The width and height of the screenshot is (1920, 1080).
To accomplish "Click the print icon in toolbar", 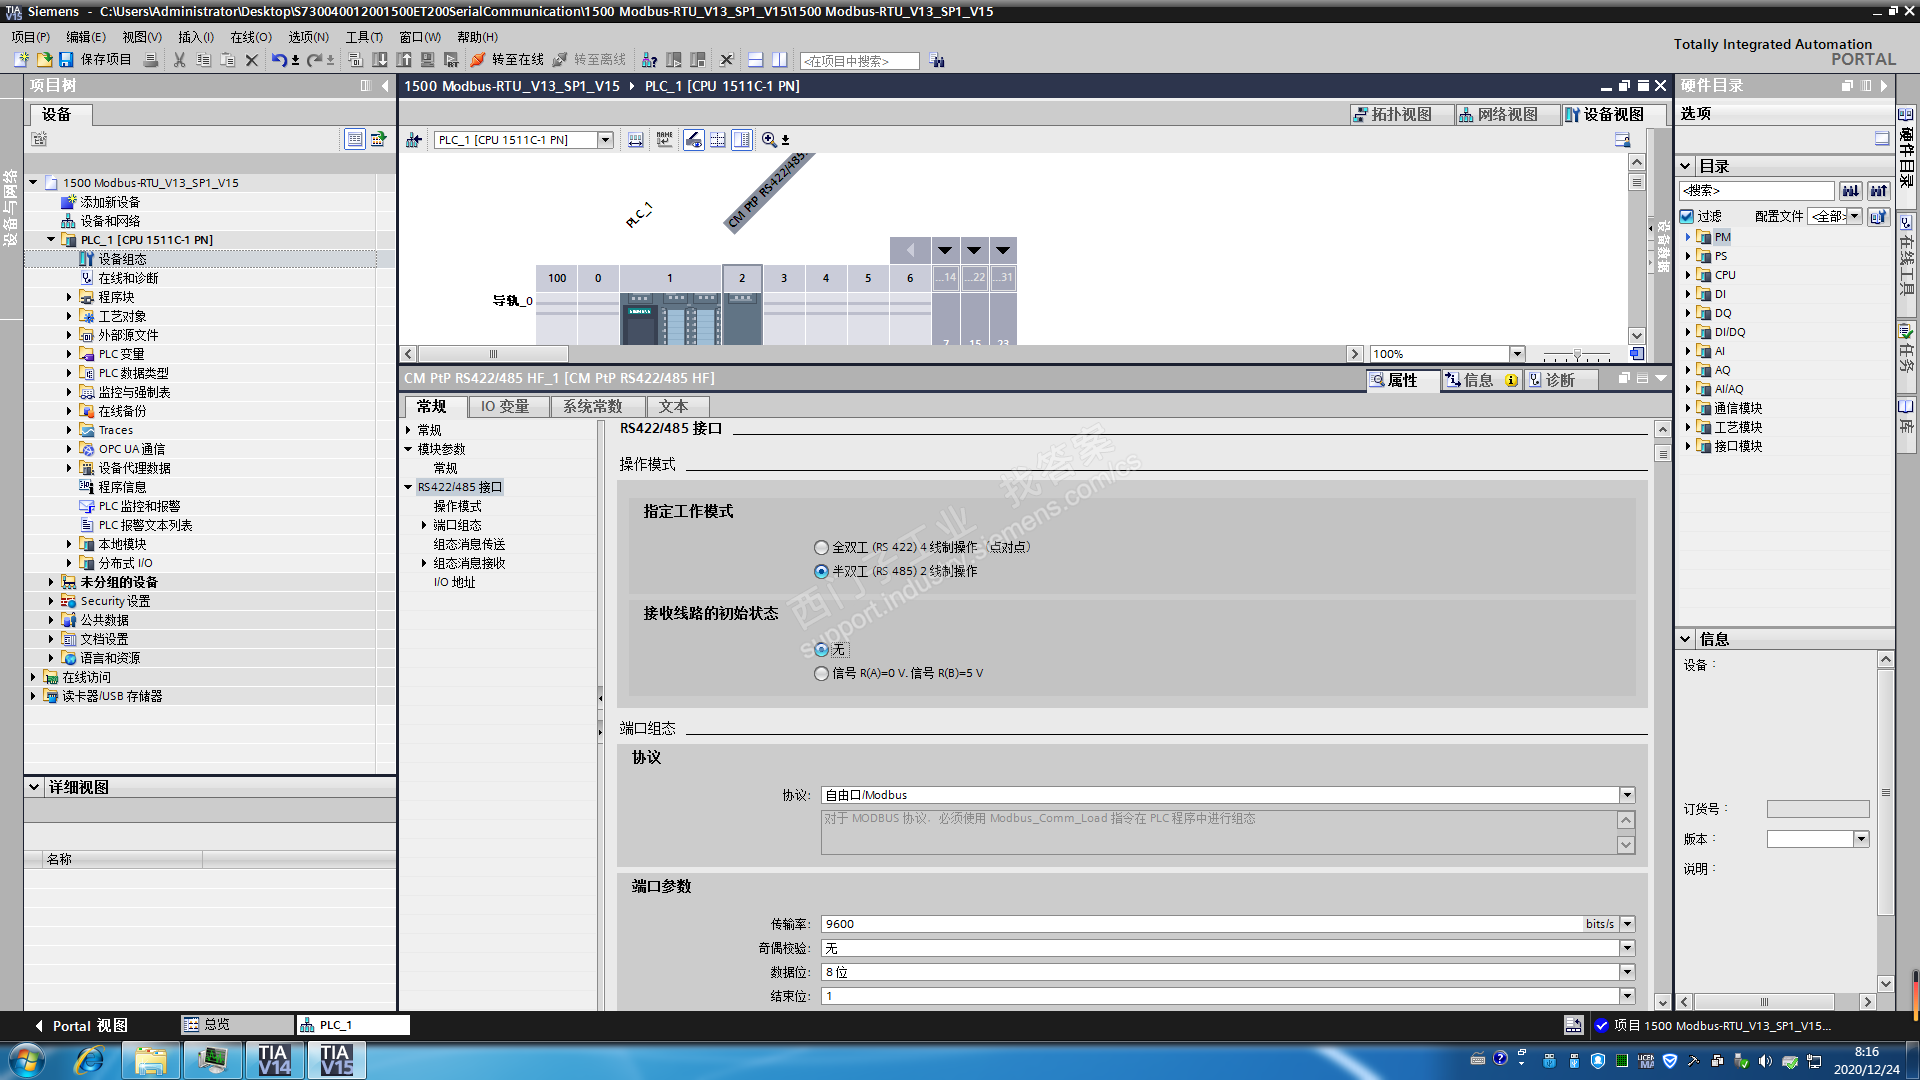I will click(150, 60).
